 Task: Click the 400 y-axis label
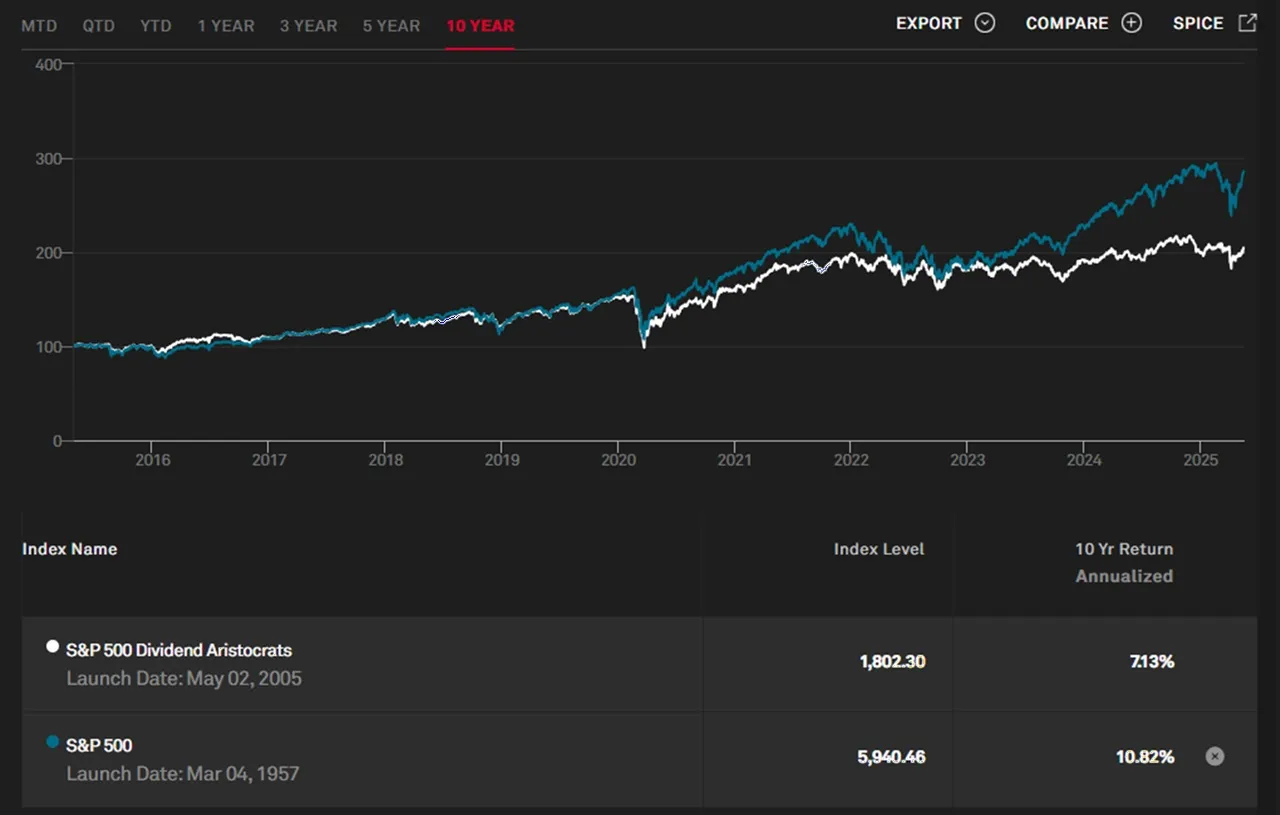tap(48, 64)
